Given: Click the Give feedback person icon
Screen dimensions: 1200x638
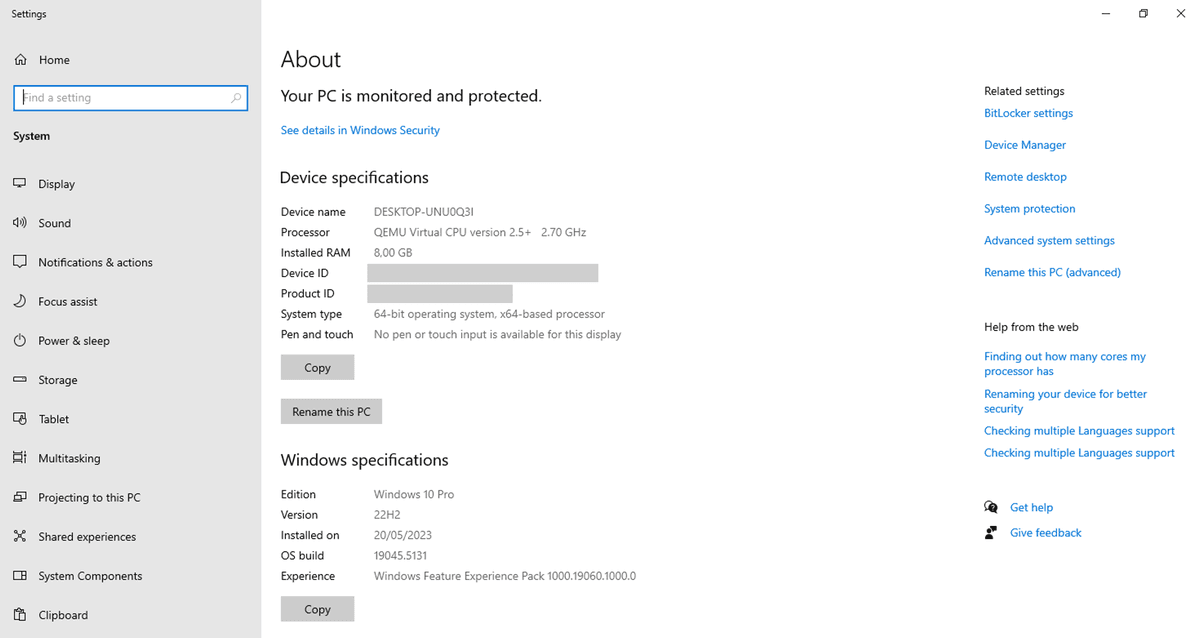Looking at the screenshot, I should pos(991,533).
